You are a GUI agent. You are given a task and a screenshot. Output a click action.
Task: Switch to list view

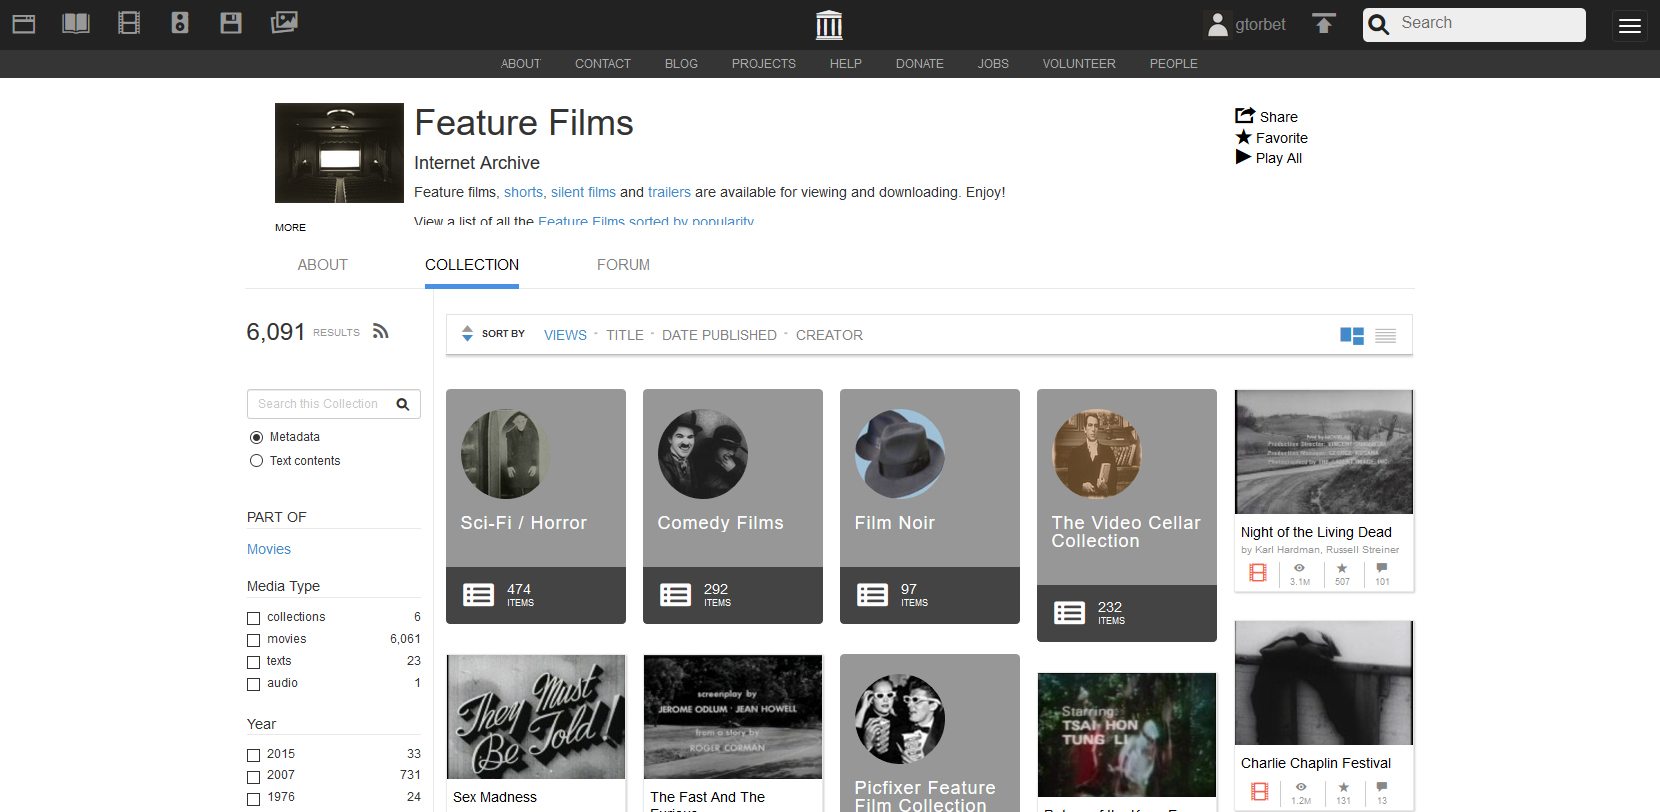click(x=1385, y=336)
